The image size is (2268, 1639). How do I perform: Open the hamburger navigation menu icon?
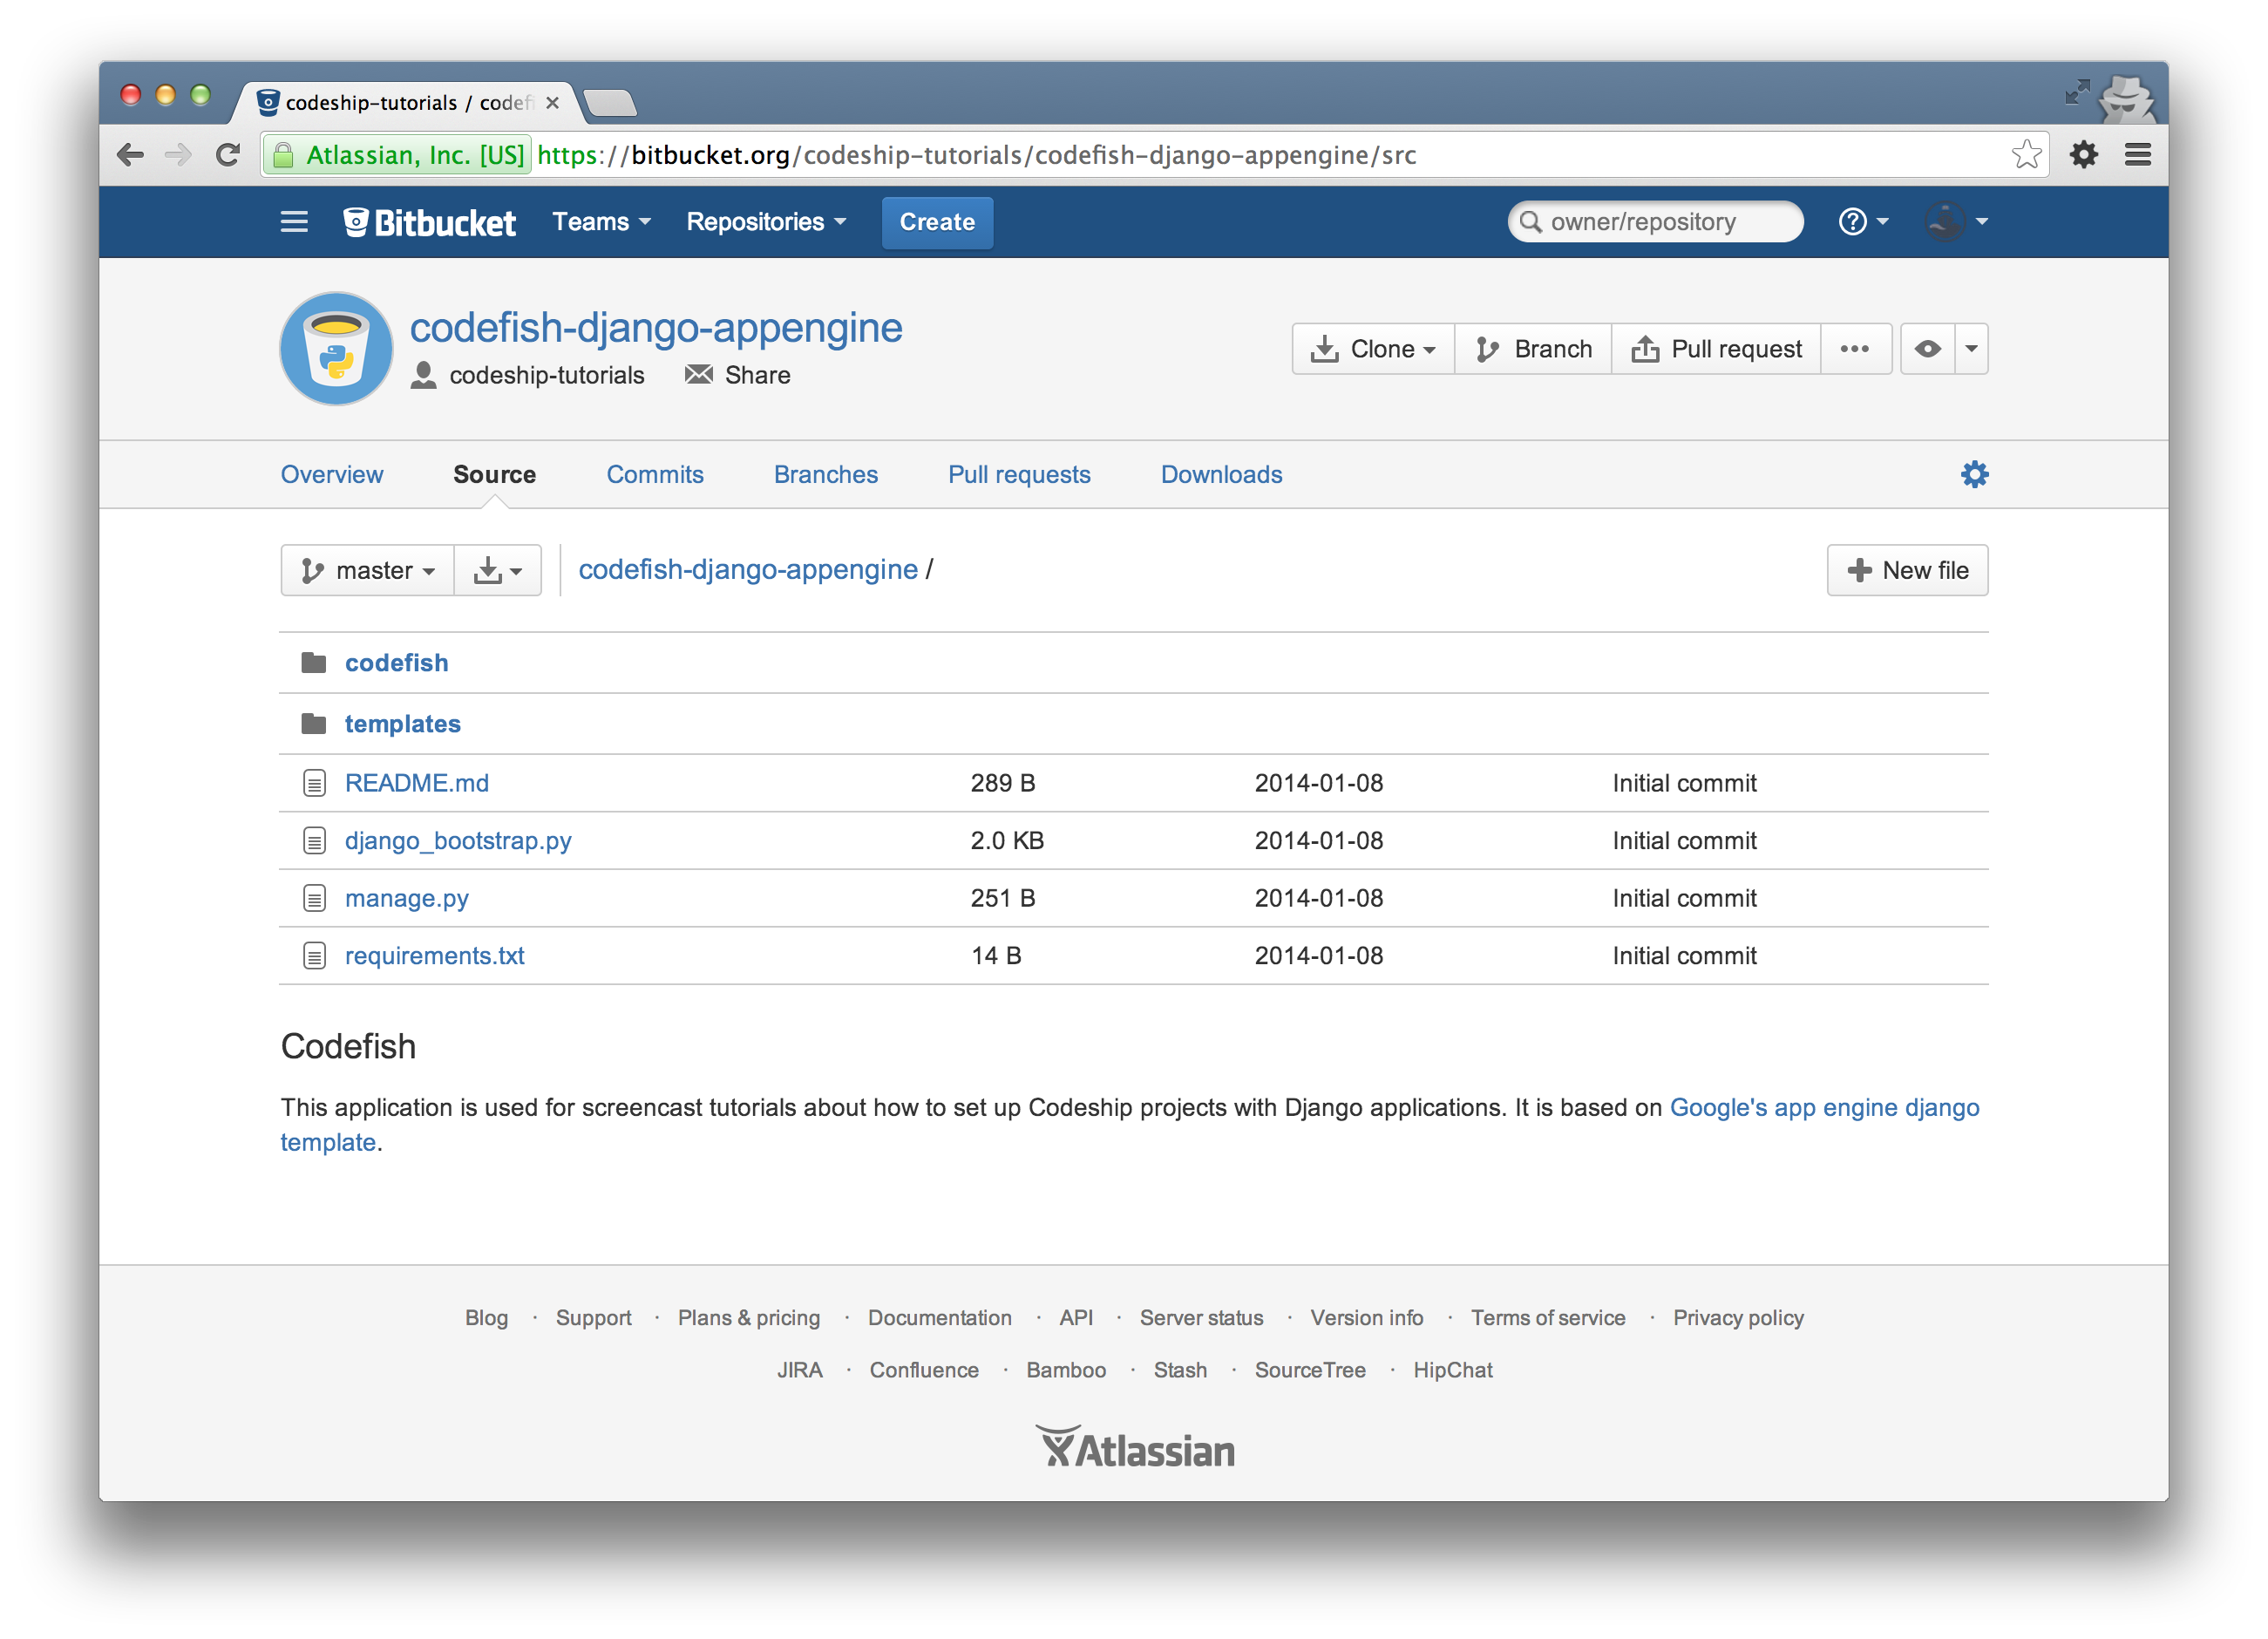point(294,221)
